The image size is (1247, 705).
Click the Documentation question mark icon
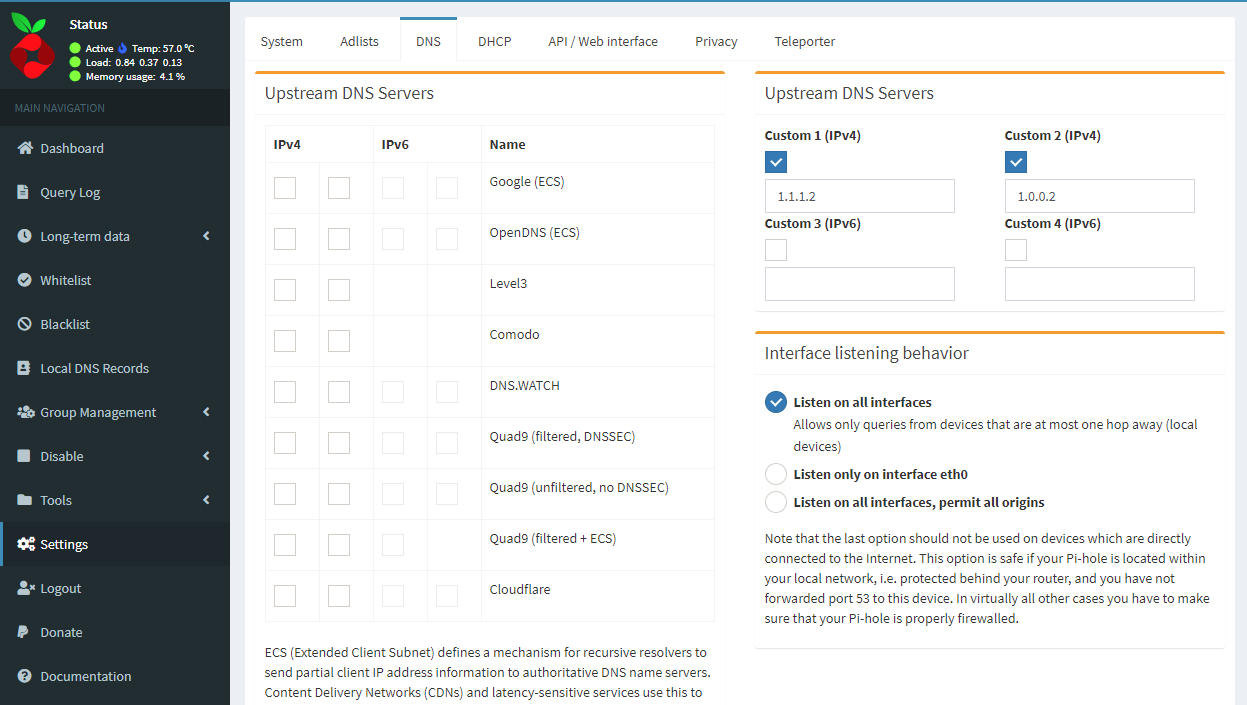(x=24, y=676)
